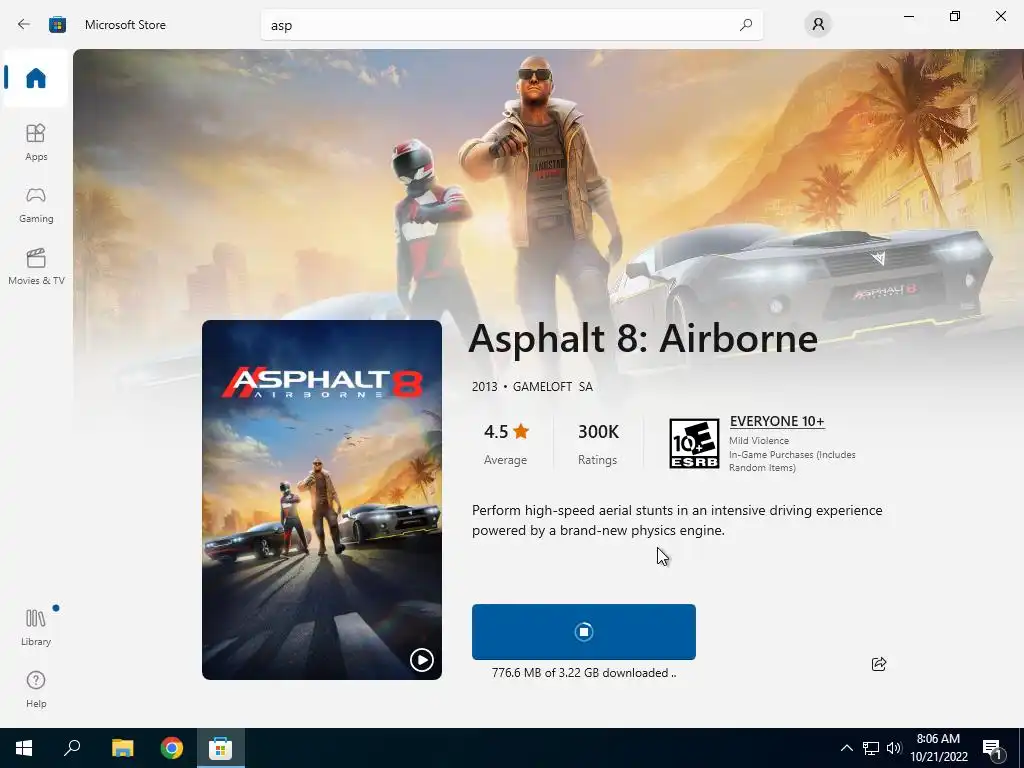Click the Microsoft Store logo icon
The width and height of the screenshot is (1024, 768).
(x=57, y=25)
